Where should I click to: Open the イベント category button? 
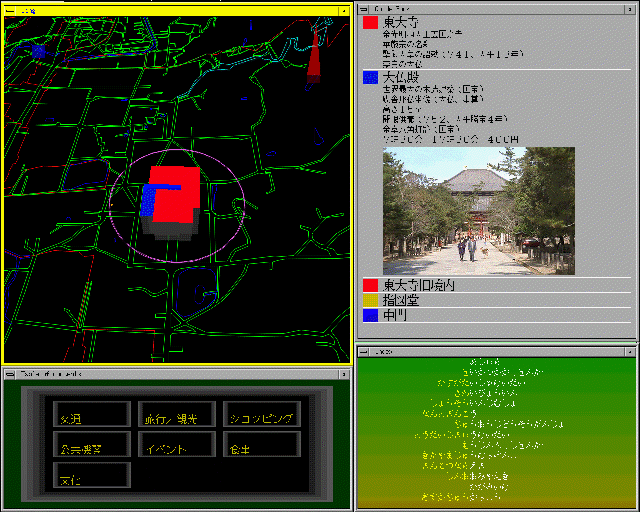coord(177,444)
